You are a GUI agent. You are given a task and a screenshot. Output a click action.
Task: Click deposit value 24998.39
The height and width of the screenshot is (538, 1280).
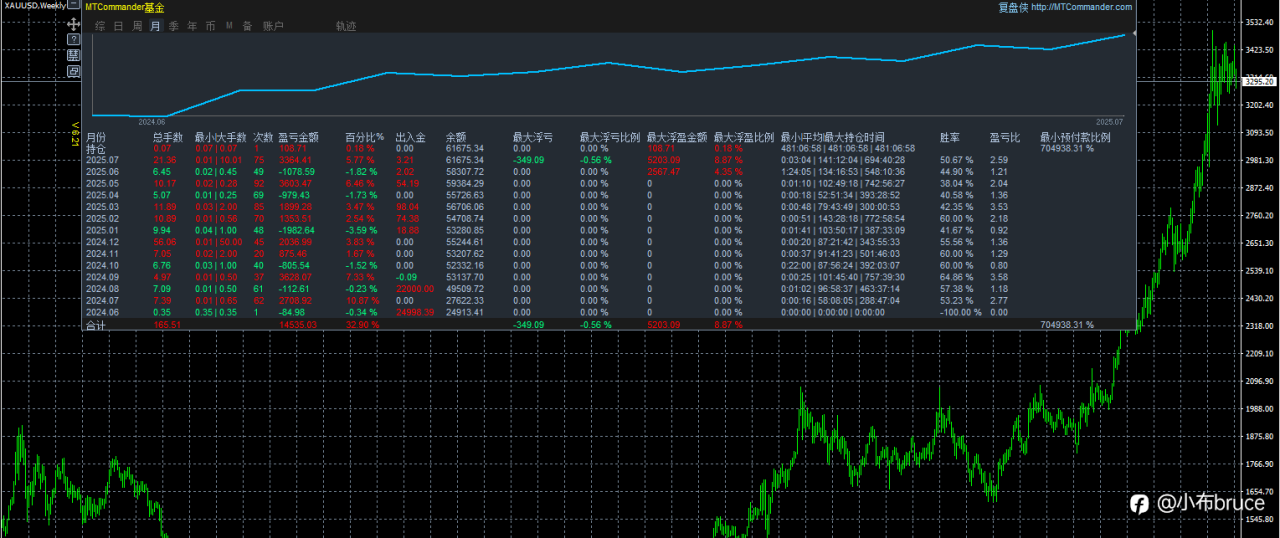pos(415,312)
